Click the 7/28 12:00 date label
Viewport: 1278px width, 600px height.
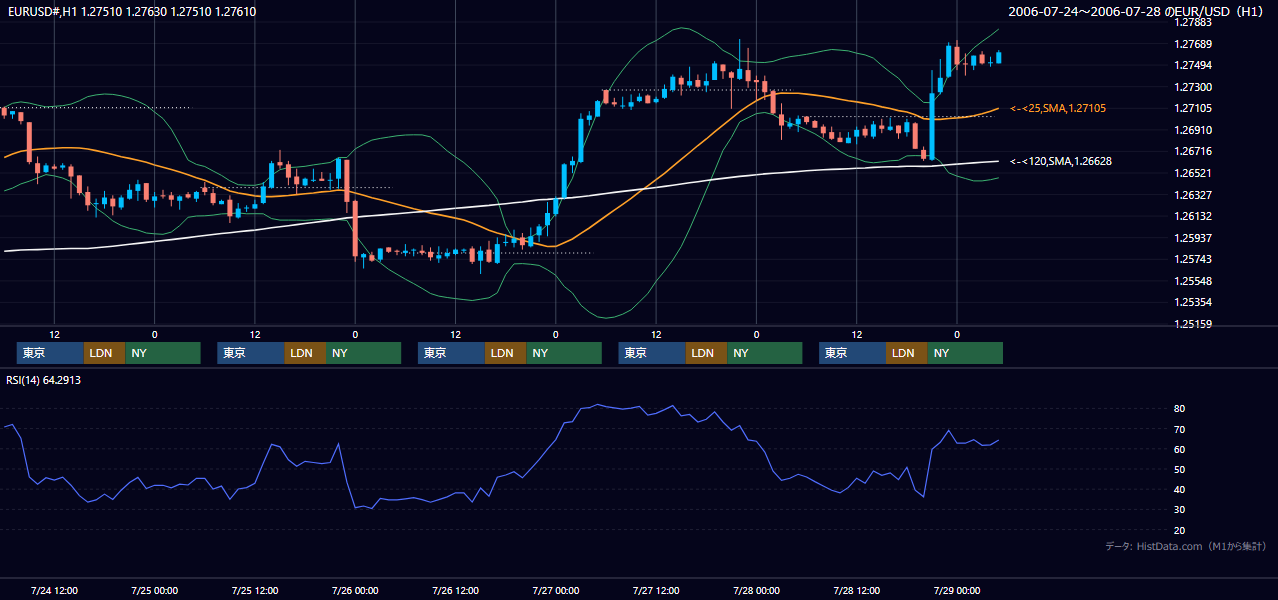pos(857,590)
